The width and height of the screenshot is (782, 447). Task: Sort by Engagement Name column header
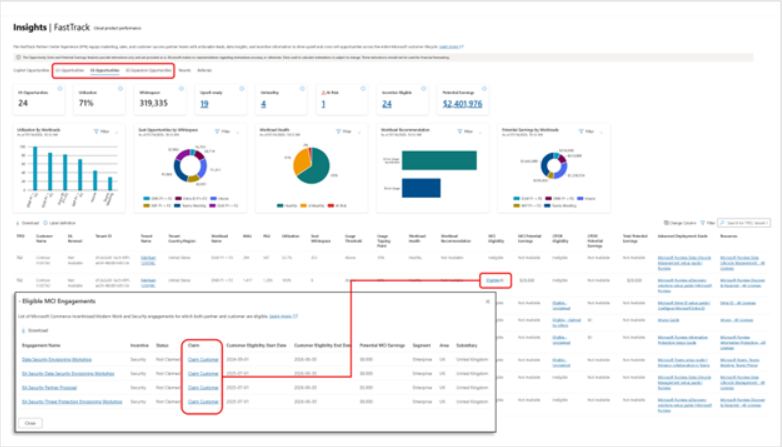(41, 345)
